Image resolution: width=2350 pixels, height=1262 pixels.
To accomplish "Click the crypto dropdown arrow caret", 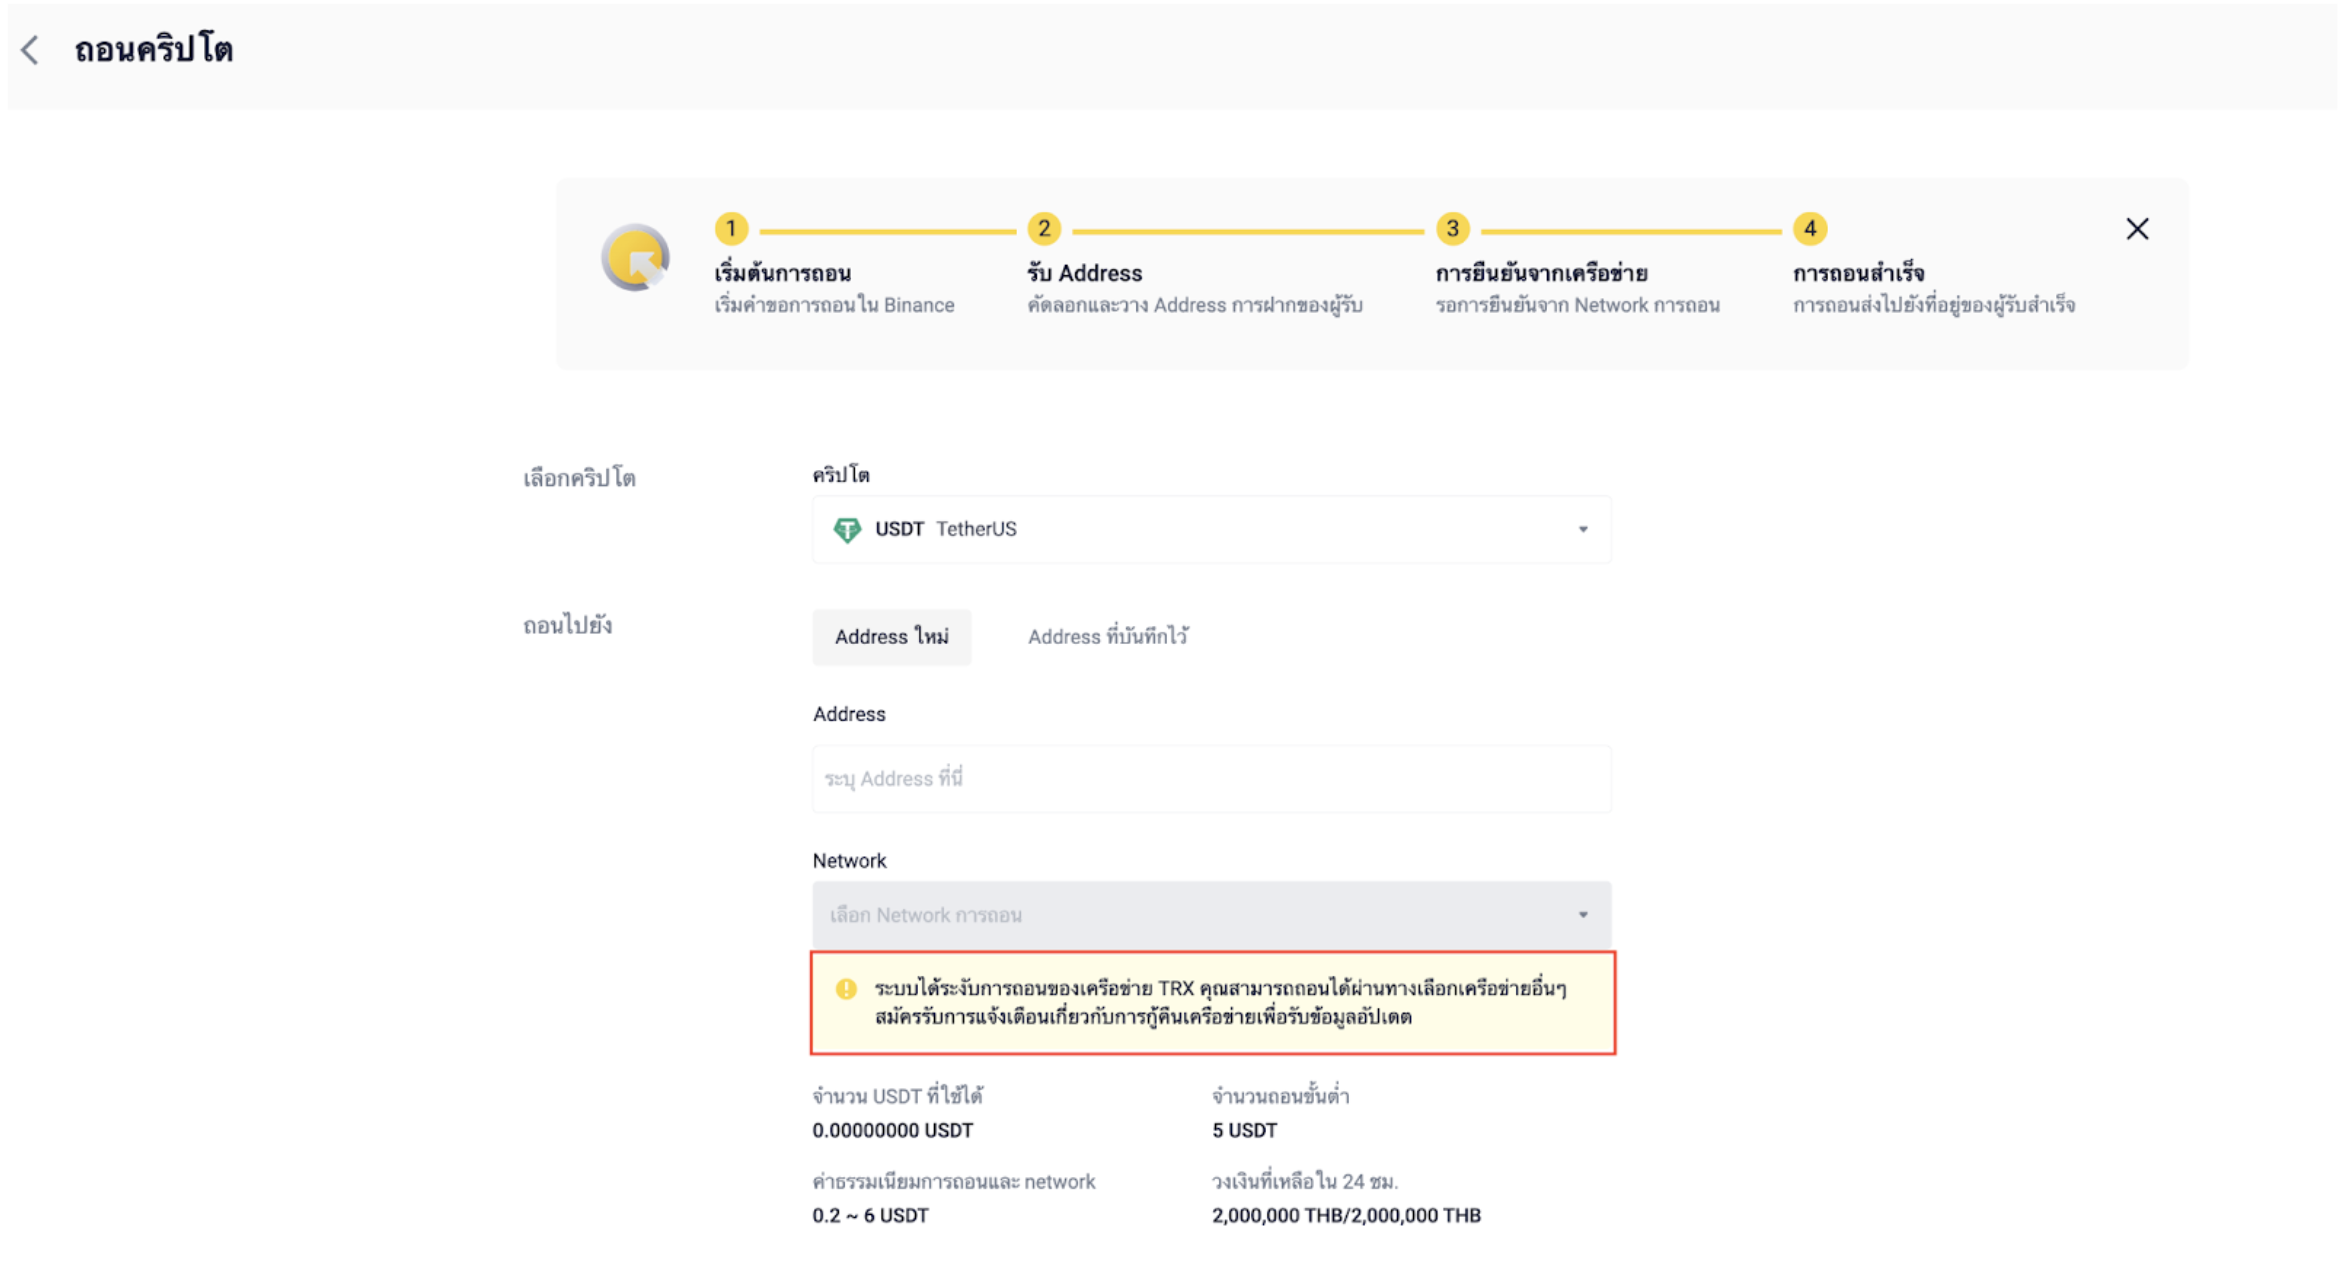I will (1582, 529).
